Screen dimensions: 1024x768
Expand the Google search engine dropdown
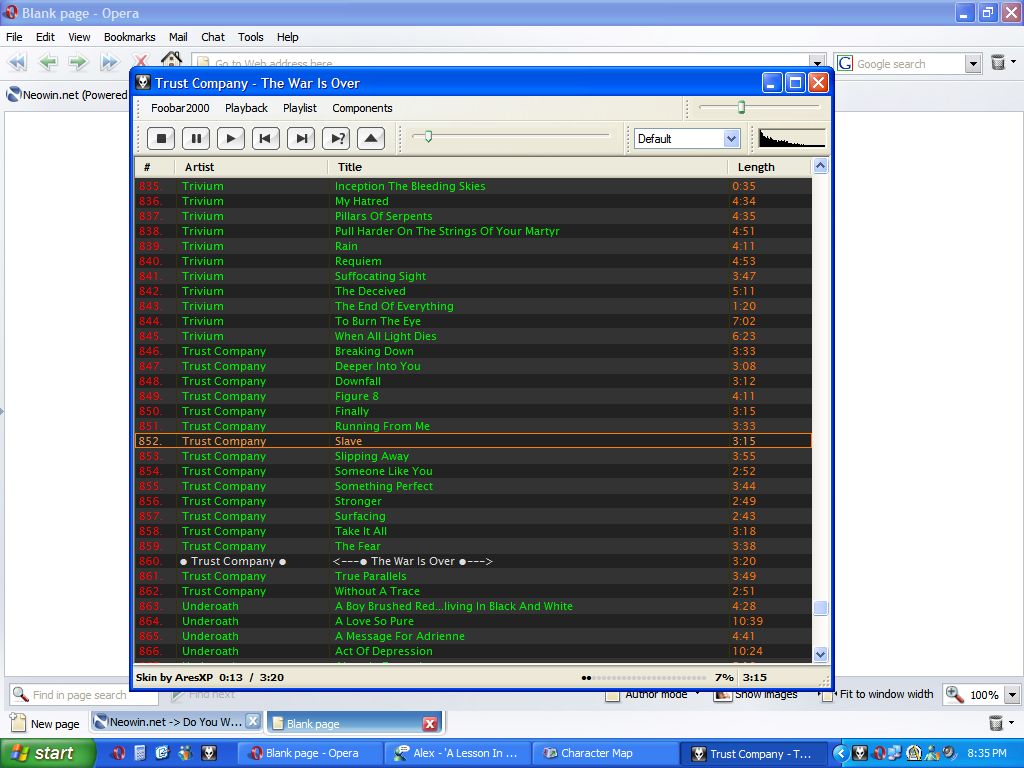[973, 64]
